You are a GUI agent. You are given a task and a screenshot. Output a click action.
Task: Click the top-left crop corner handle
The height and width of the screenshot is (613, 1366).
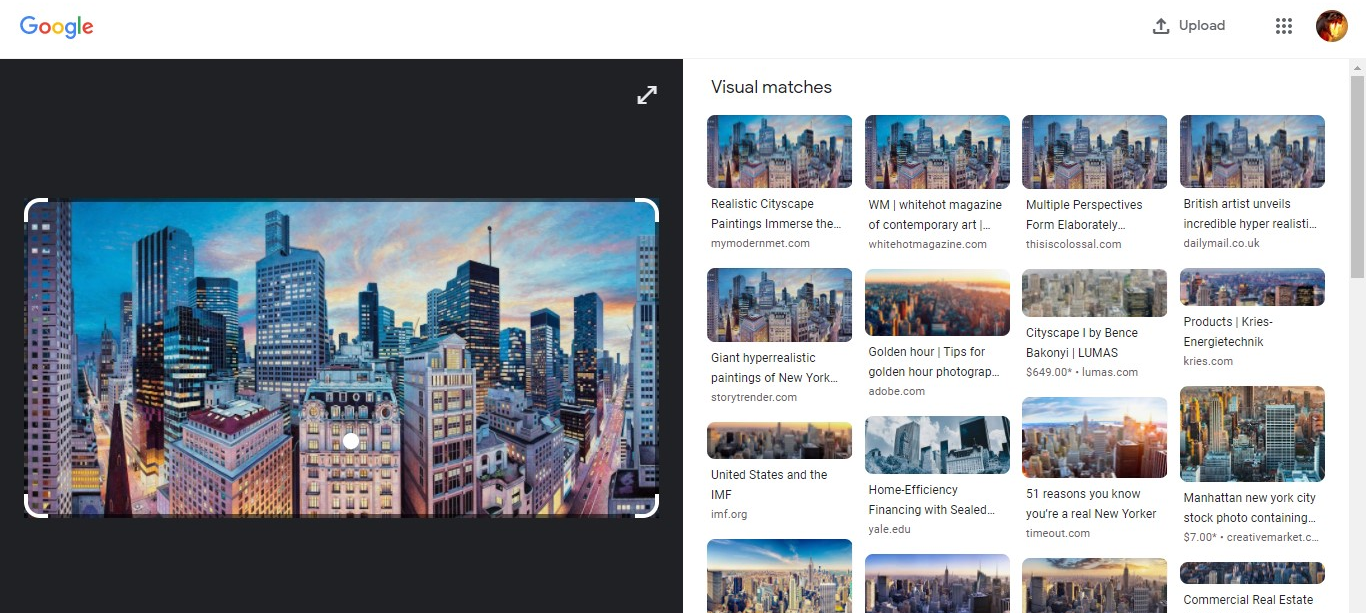click(35, 210)
